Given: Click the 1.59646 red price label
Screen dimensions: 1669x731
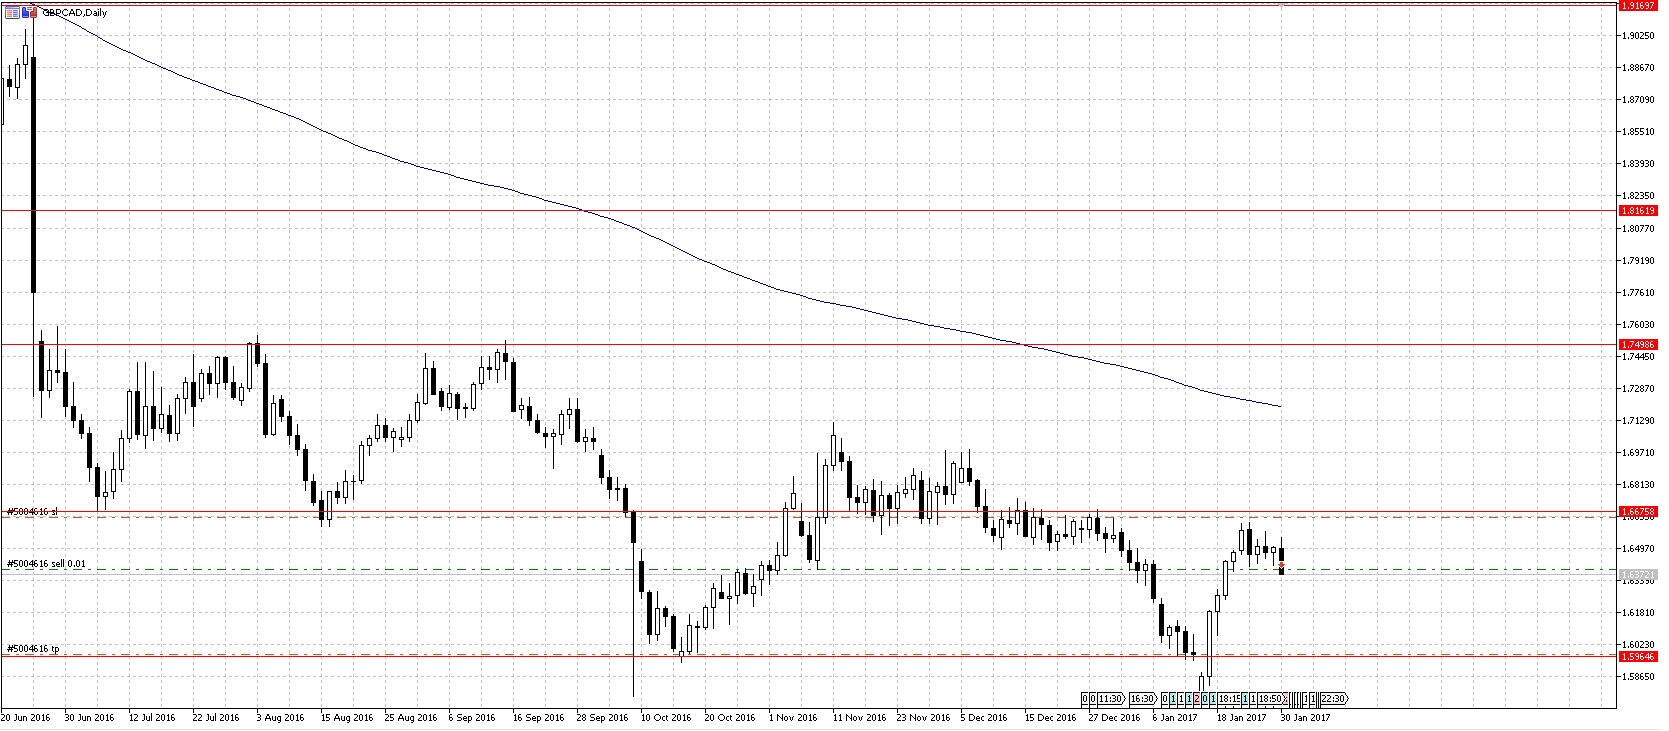Looking at the screenshot, I should (1639, 657).
